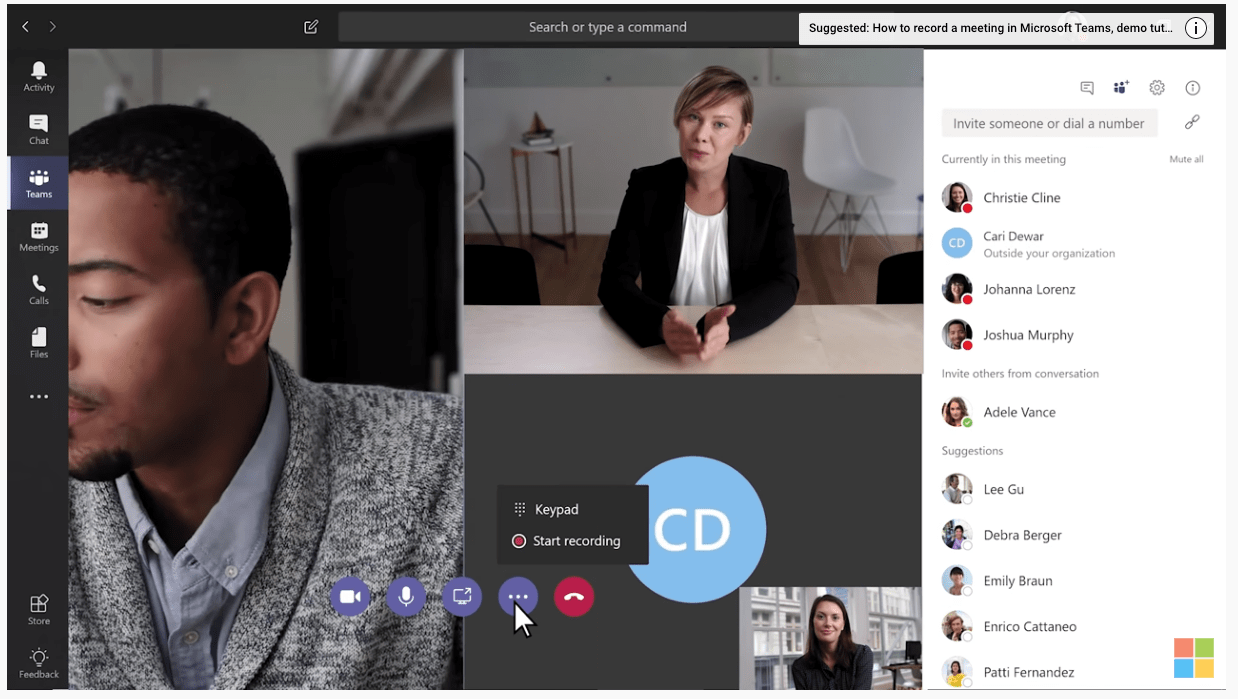Expand the Store section in sidebar

pos(38,608)
